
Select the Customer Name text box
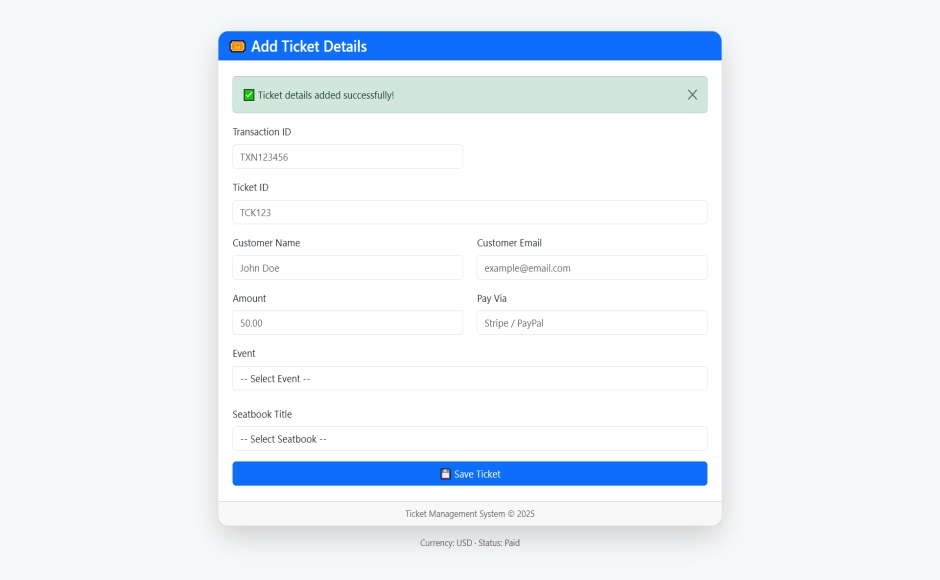click(x=347, y=268)
